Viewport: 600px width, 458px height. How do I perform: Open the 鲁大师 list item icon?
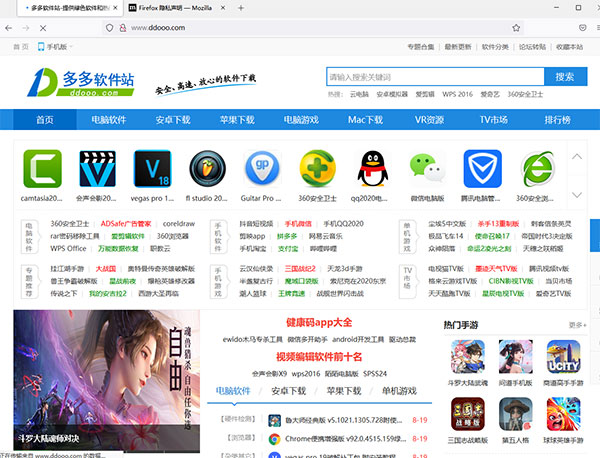click(274, 421)
